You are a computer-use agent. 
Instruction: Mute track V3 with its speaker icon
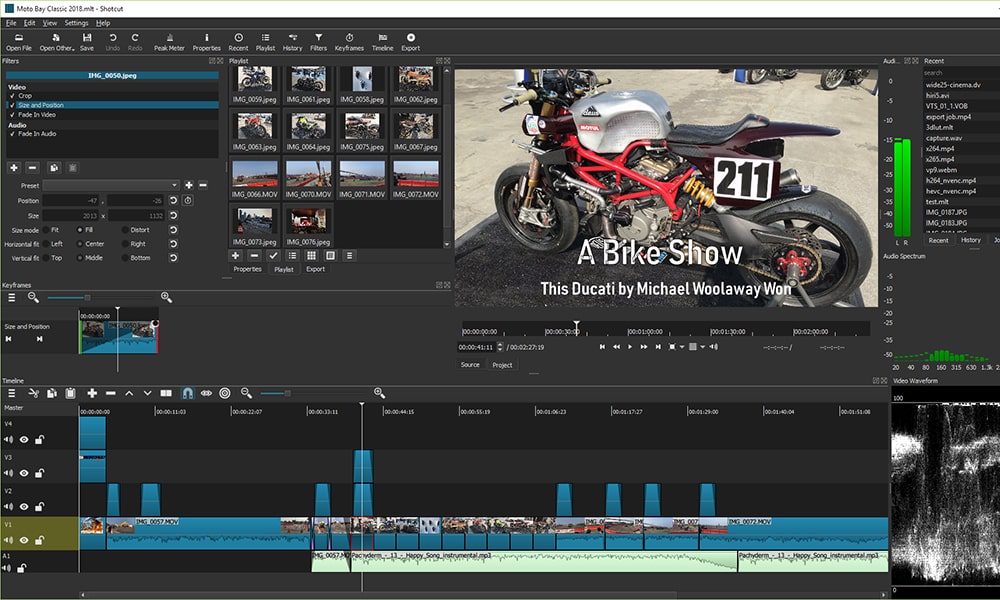[8, 473]
